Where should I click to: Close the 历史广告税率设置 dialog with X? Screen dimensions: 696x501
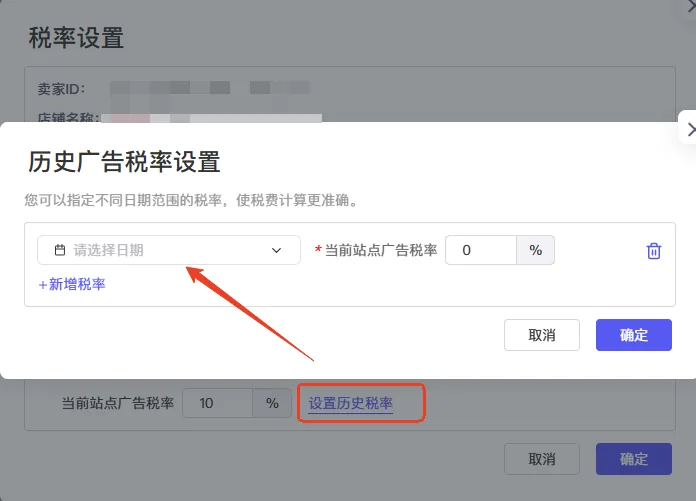[x=689, y=130]
